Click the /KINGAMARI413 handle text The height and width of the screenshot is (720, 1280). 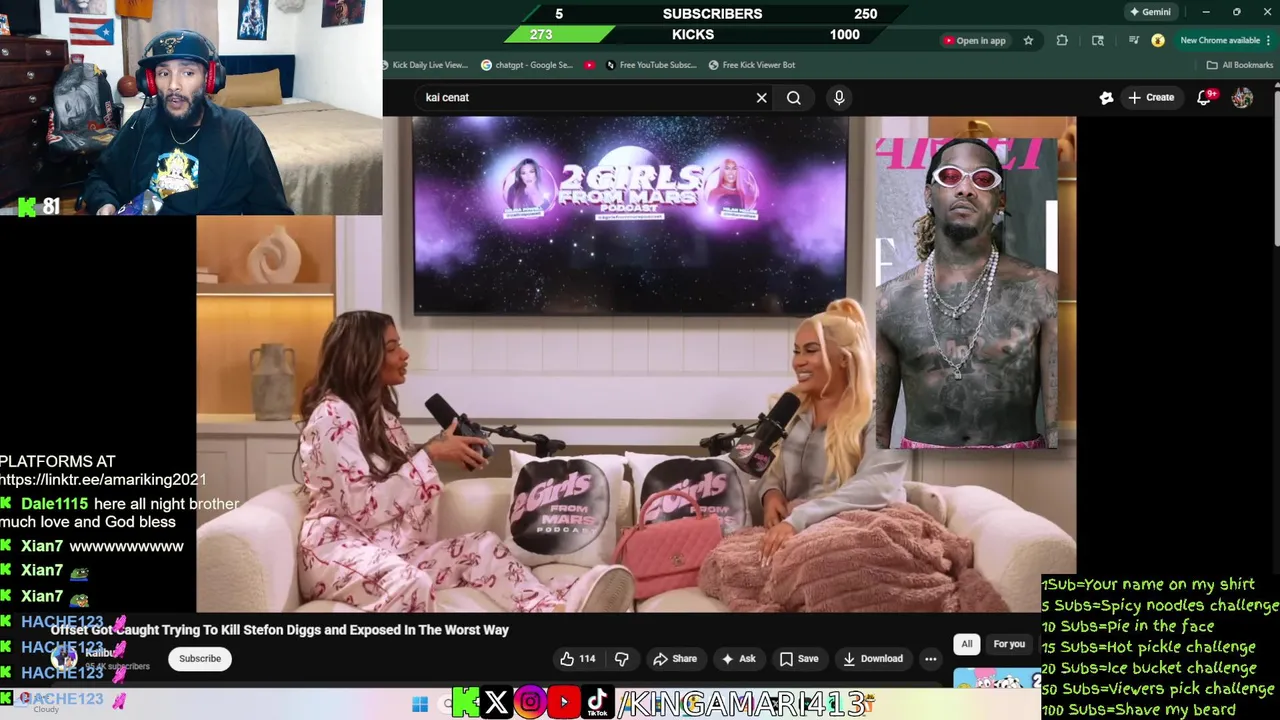click(x=742, y=704)
